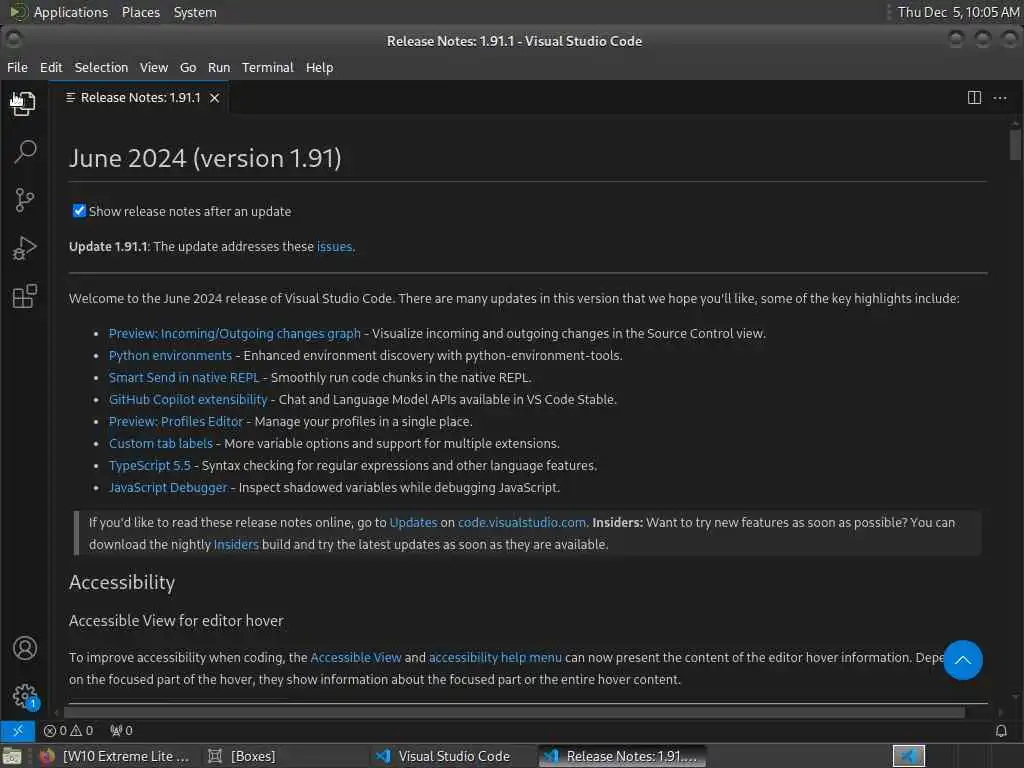Open the JavaScript Debugger link
The image size is (1024, 768).
pos(168,487)
